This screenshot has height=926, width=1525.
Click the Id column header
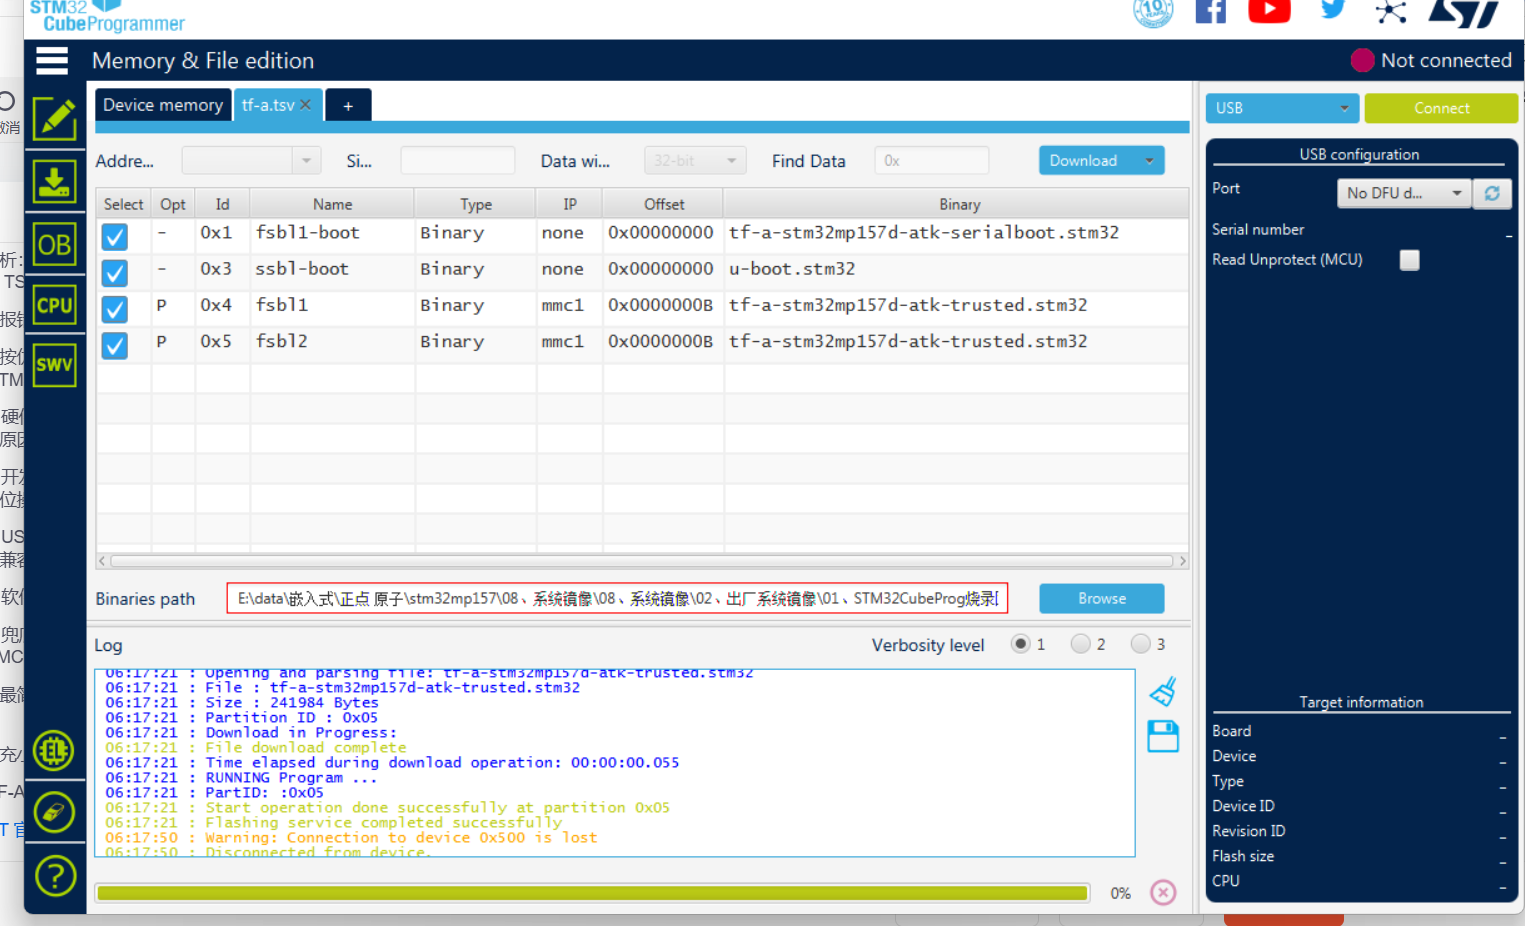tap(222, 204)
